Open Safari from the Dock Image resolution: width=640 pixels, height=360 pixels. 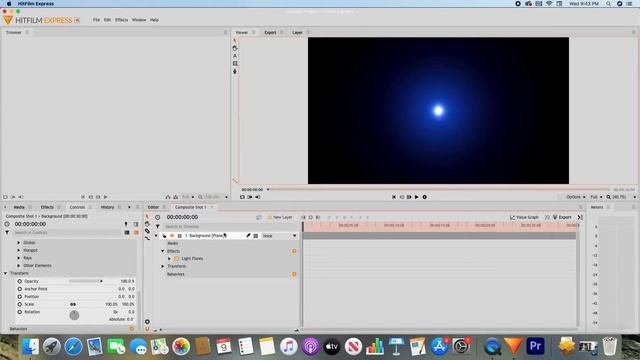click(x=73, y=347)
